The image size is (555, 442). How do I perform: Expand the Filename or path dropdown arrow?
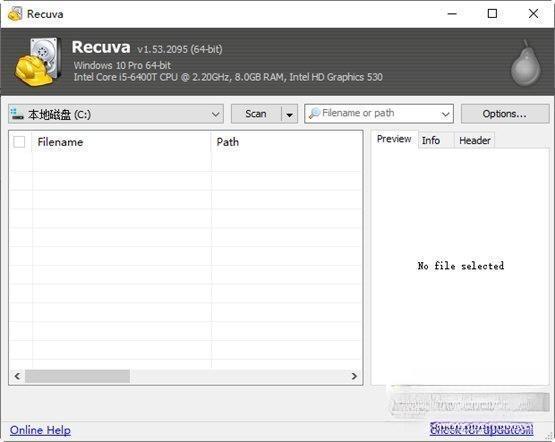coord(445,114)
